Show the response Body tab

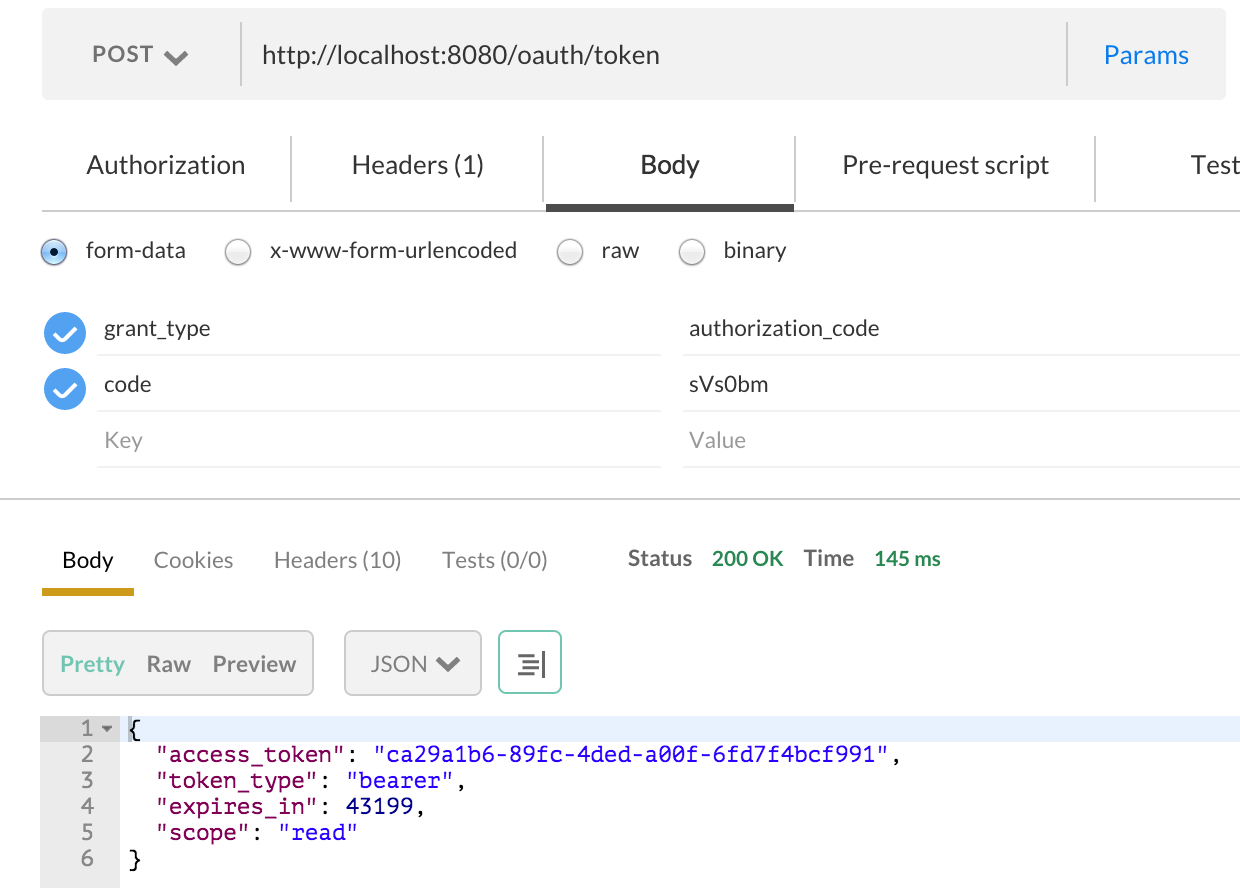(x=88, y=561)
